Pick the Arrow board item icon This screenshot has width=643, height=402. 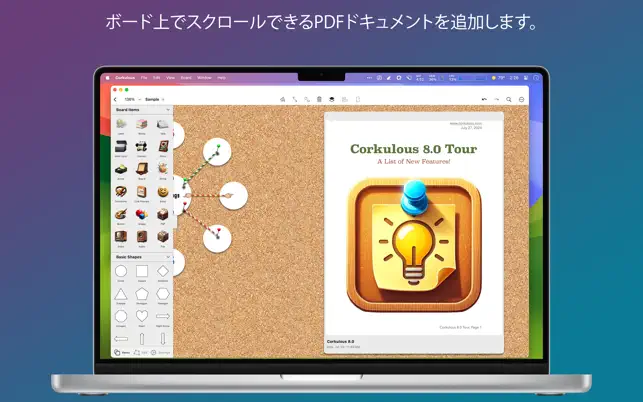coord(121,169)
